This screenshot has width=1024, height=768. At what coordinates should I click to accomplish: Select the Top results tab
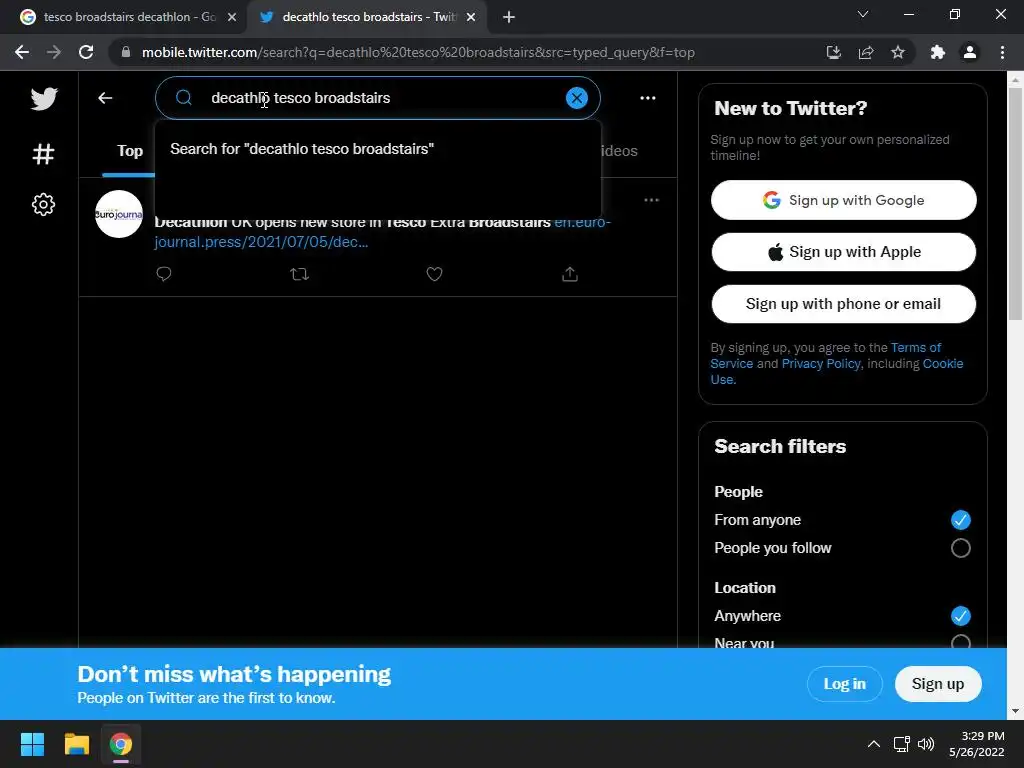point(129,151)
